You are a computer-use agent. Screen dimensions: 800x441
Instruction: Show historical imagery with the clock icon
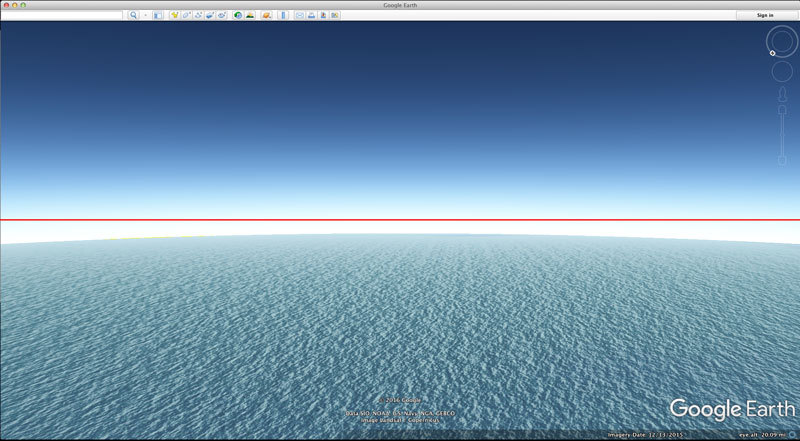coord(238,15)
